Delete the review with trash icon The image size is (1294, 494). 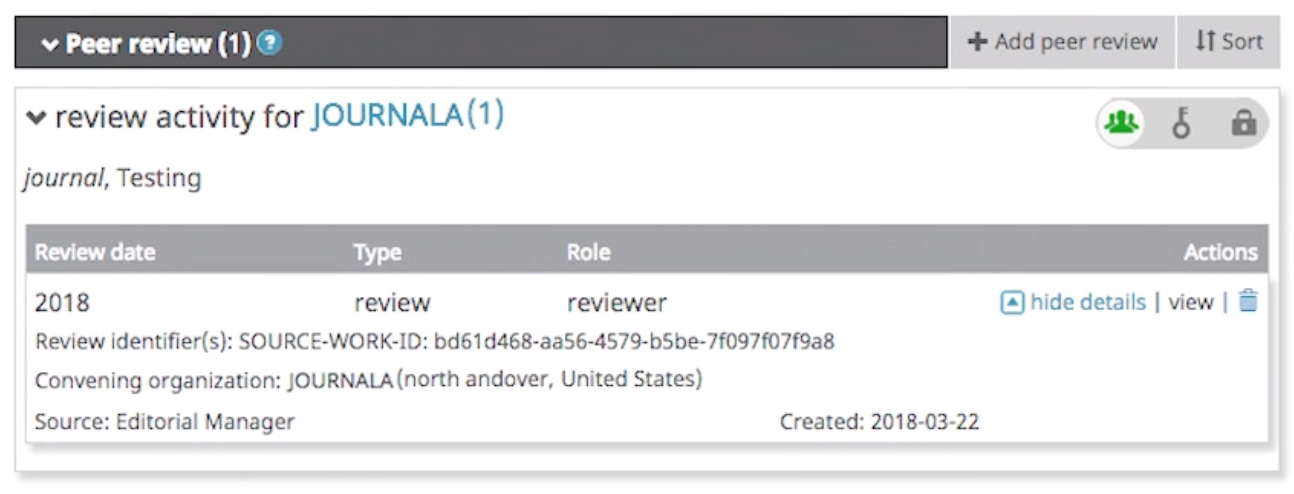coord(1248,301)
